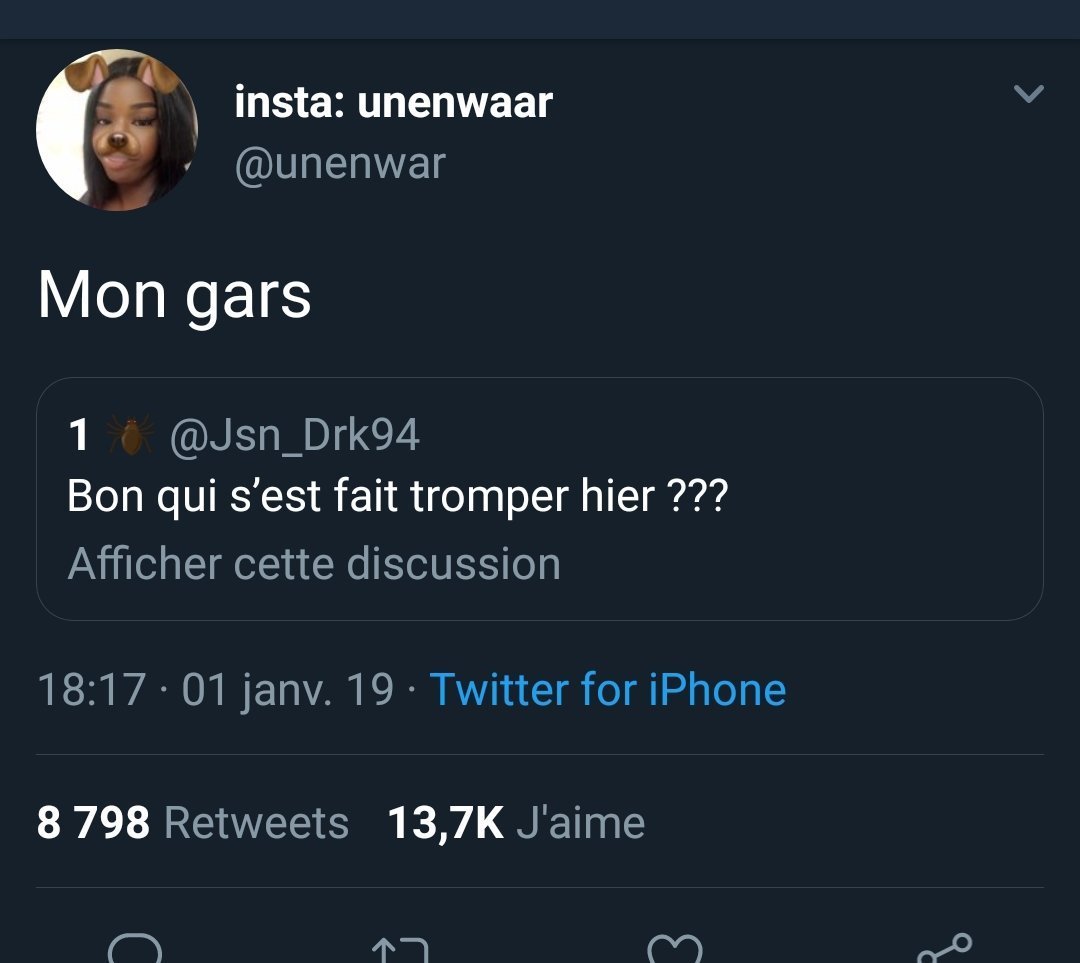Like the tweet with the heart icon

click(x=674, y=948)
